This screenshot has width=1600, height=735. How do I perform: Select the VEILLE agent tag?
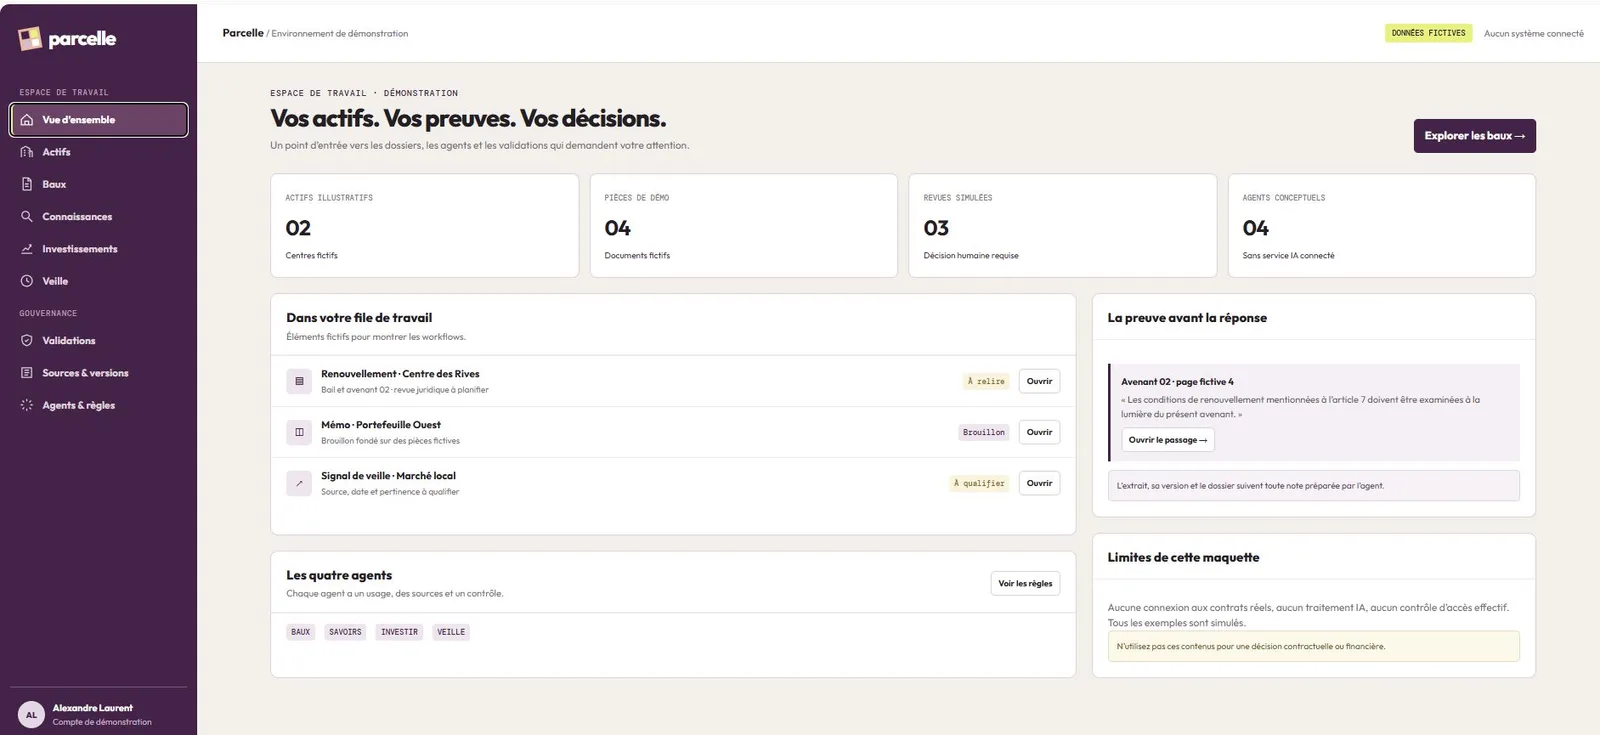click(x=451, y=632)
